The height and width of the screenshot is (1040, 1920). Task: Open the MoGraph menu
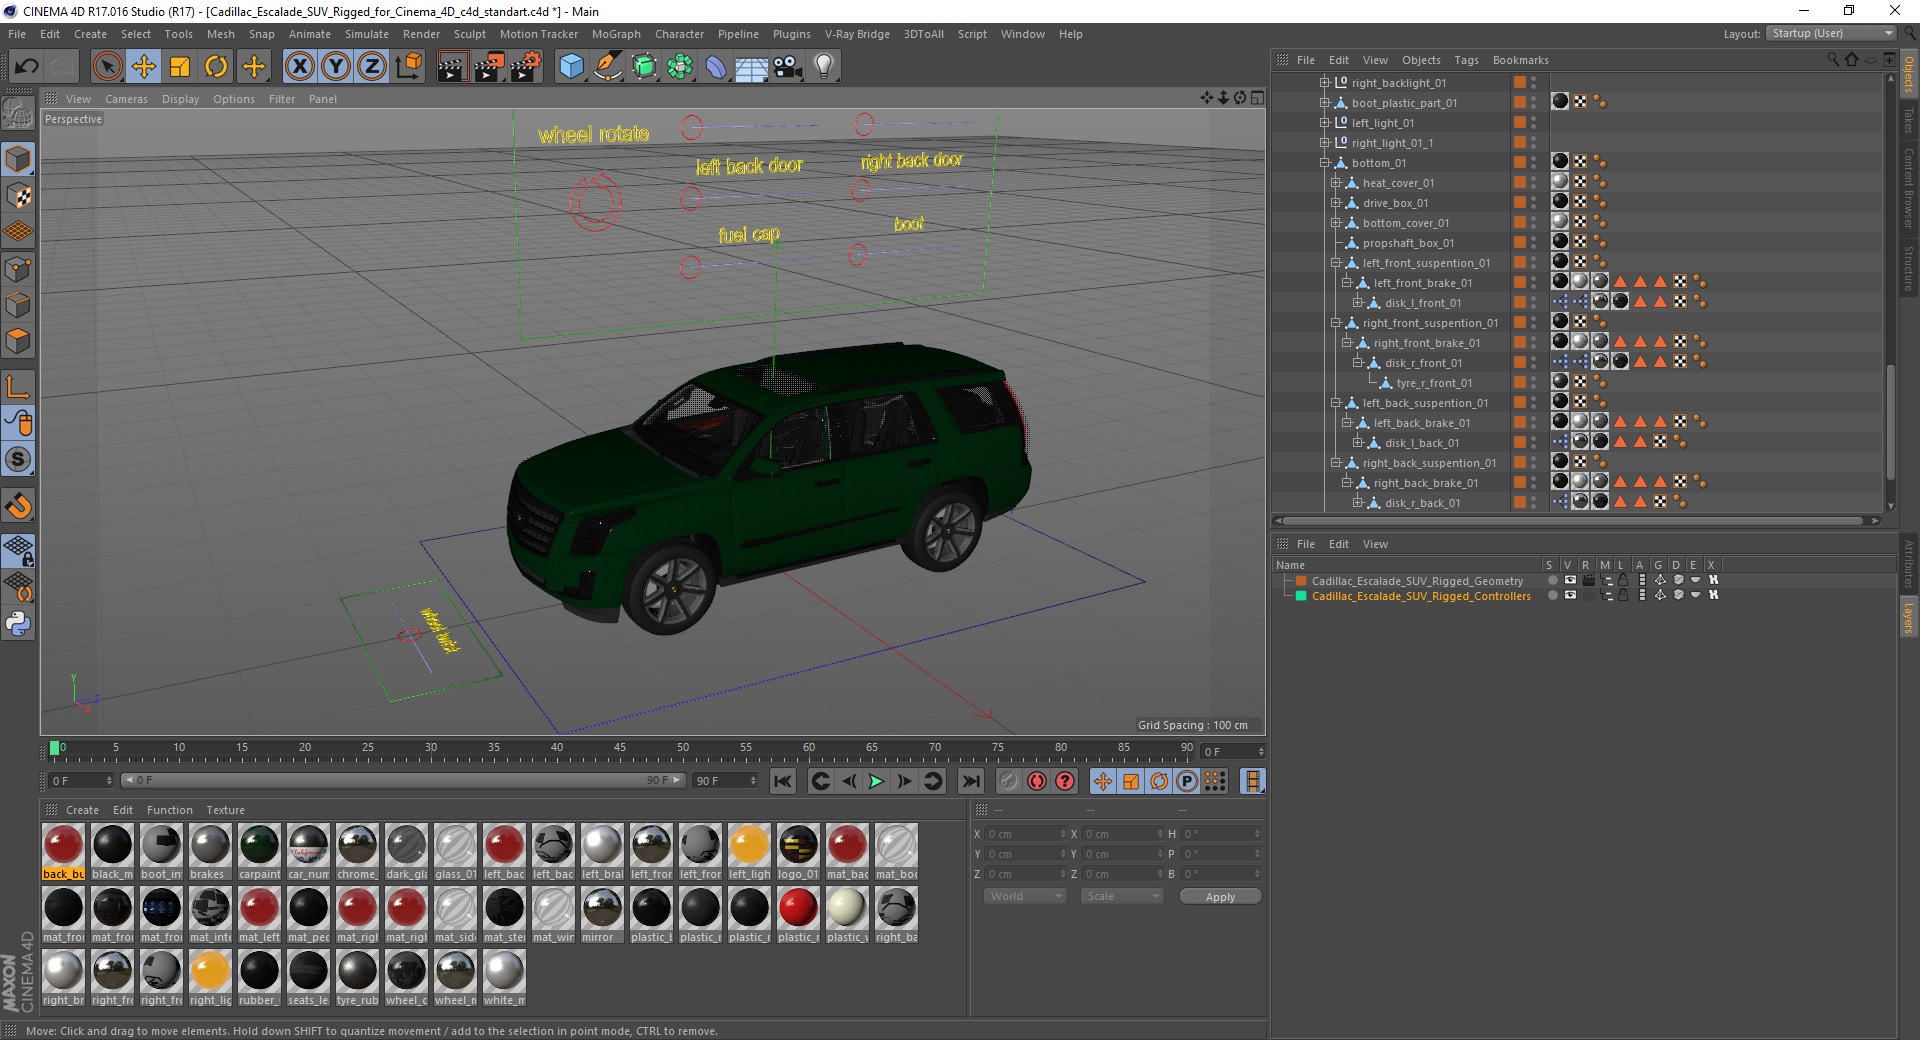coord(616,34)
